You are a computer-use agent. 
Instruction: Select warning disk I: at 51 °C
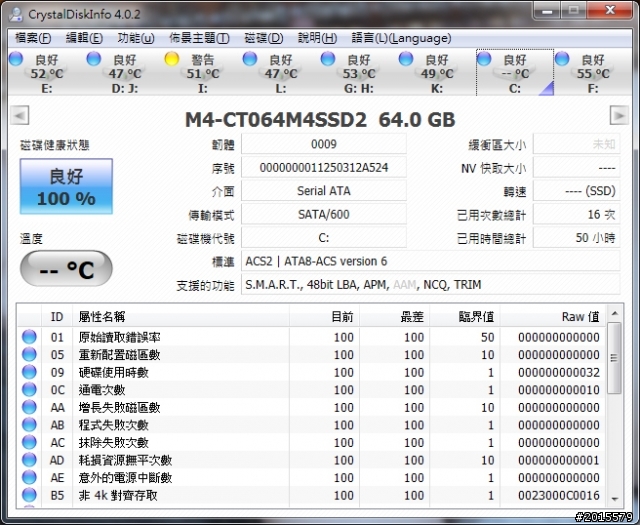202,73
